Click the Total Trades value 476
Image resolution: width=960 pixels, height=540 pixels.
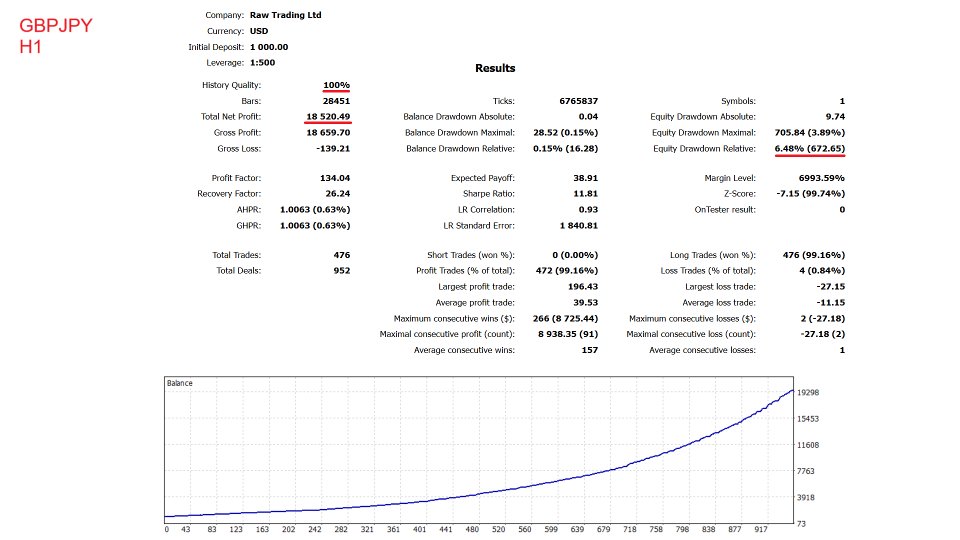(342, 255)
